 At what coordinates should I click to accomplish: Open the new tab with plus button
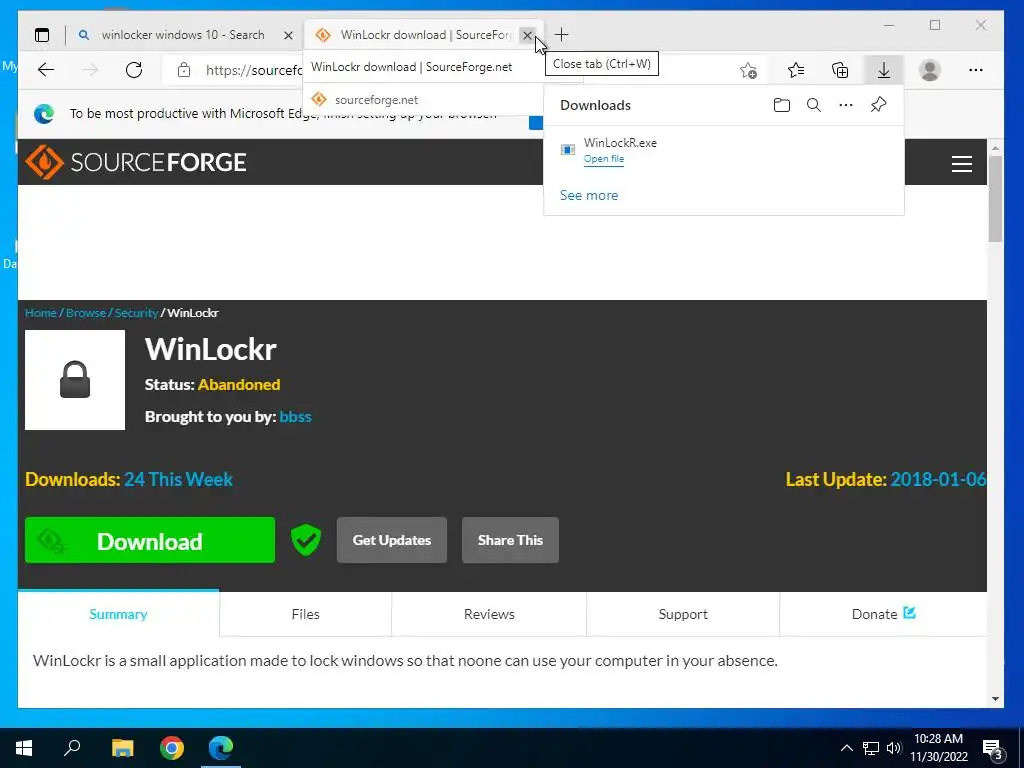coord(561,35)
